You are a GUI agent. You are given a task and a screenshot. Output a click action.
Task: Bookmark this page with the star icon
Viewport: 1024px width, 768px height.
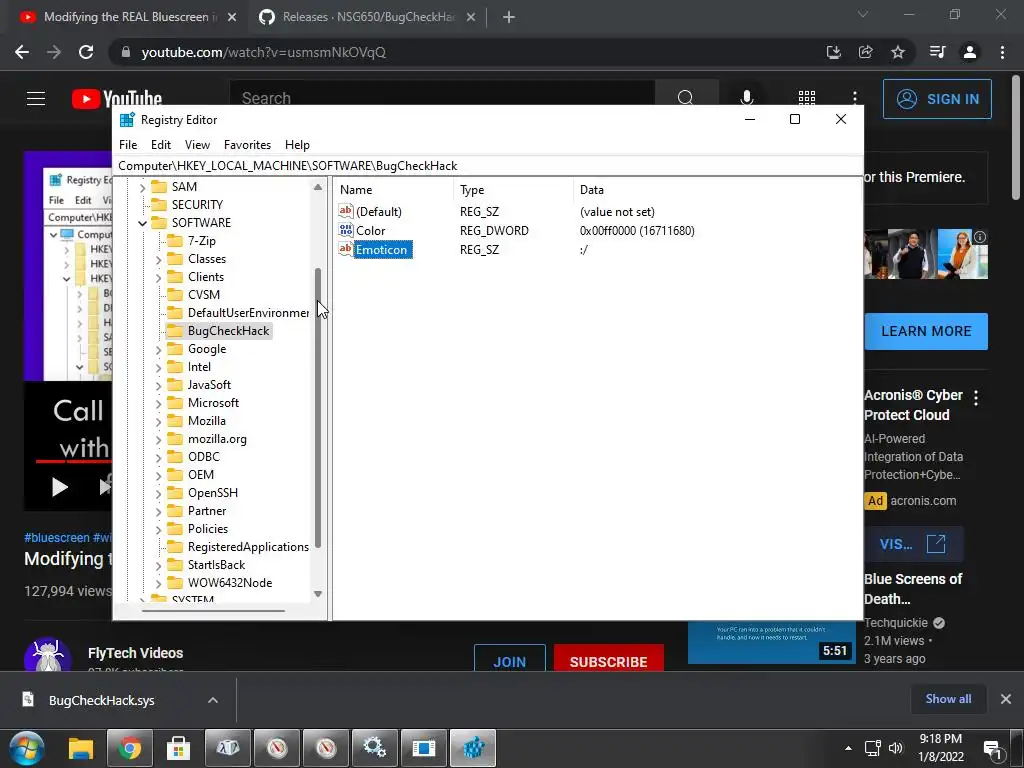(898, 52)
